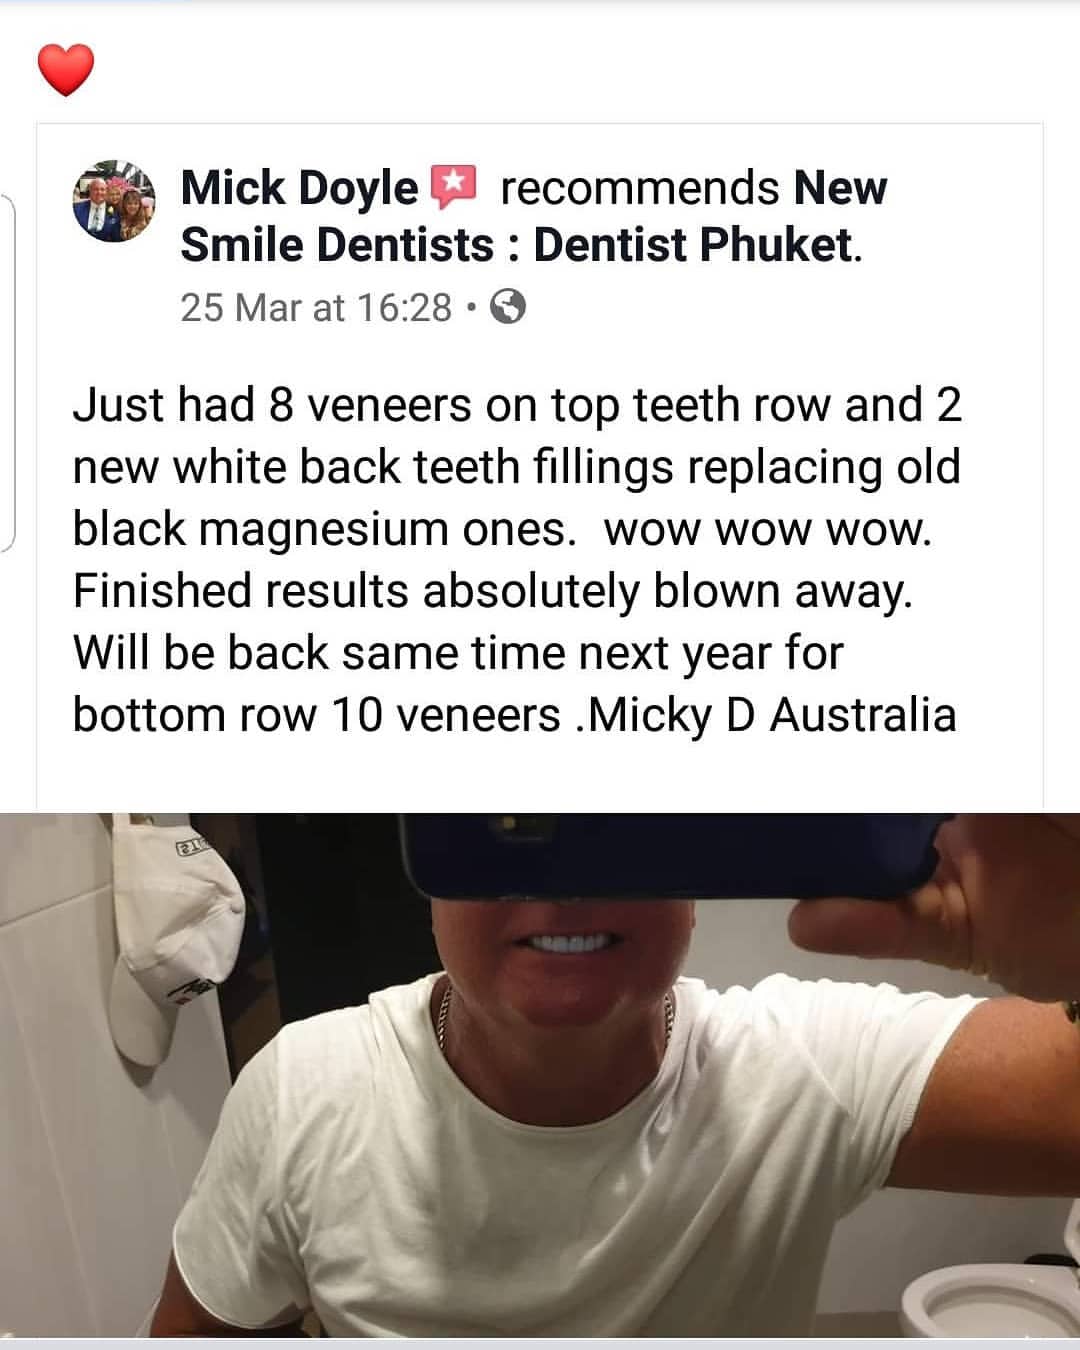Click the word recommends in the header

tap(639, 188)
